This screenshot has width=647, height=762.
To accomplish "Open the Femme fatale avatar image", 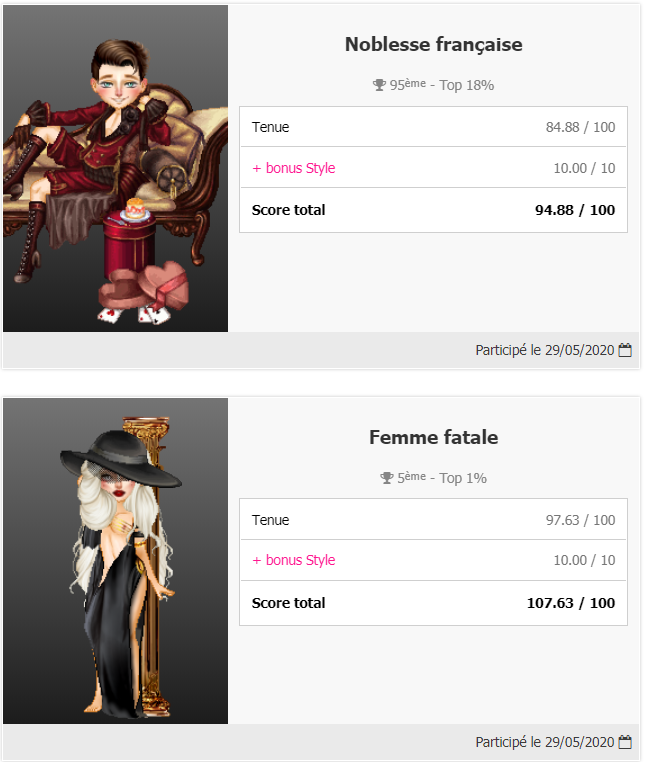I will [115, 560].
